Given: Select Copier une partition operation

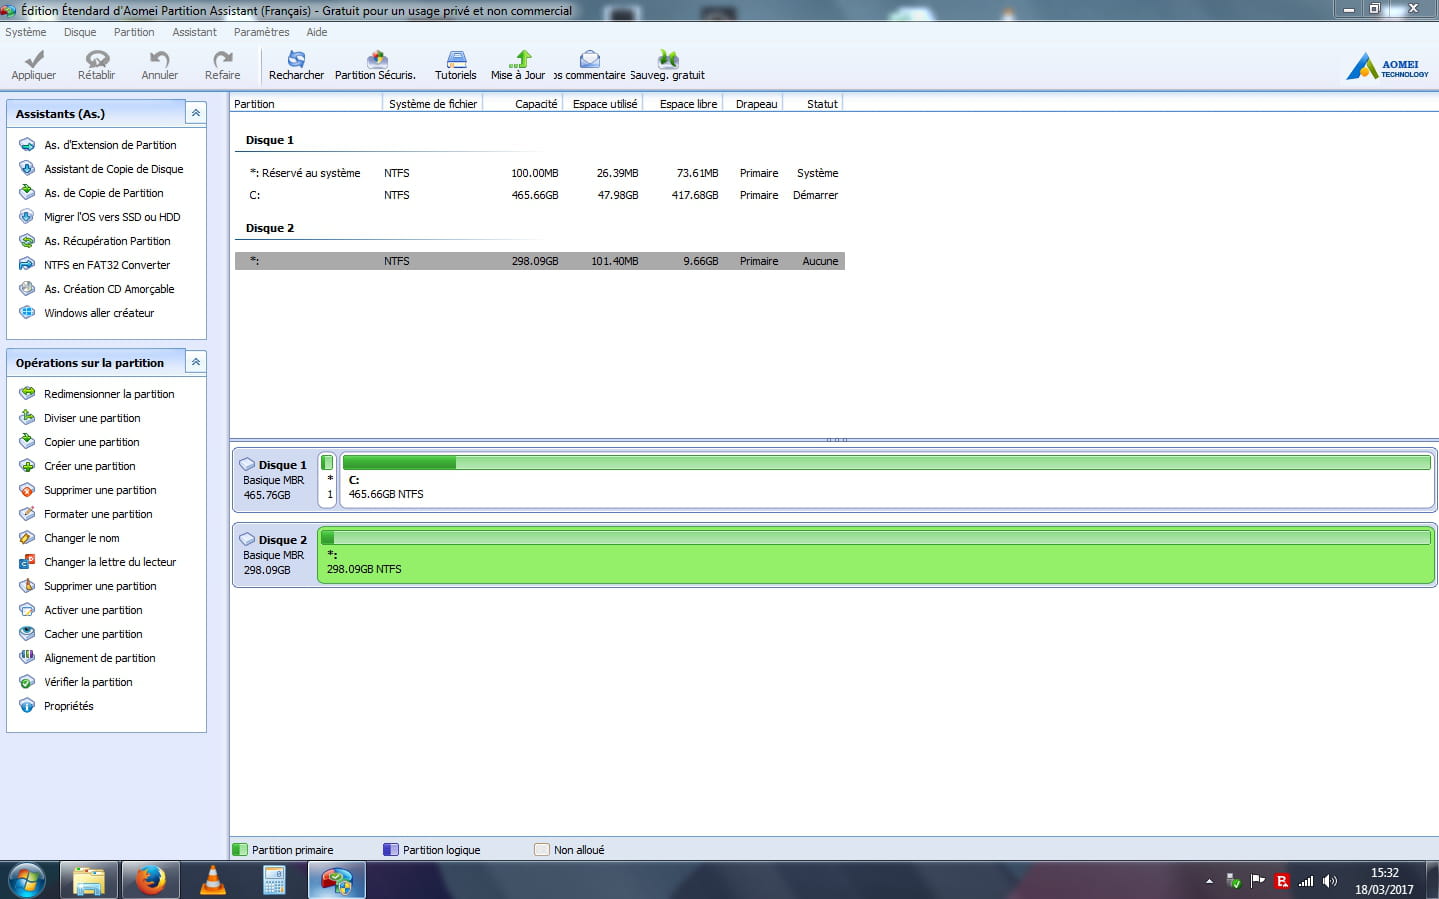Looking at the screenshot, I should click(91, 442).
